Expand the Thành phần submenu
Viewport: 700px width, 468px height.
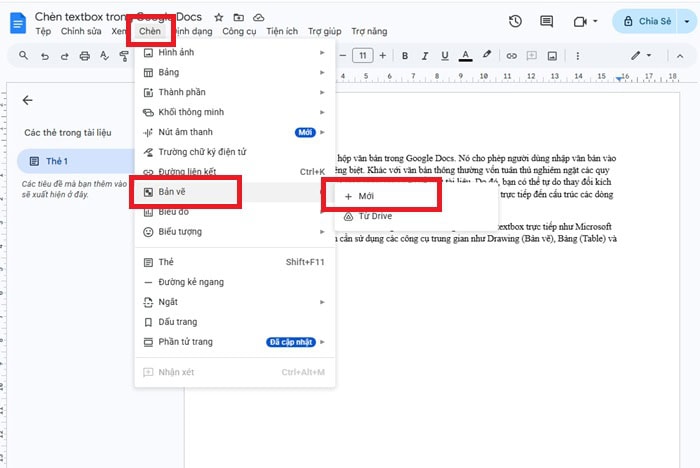click(235, 92)
